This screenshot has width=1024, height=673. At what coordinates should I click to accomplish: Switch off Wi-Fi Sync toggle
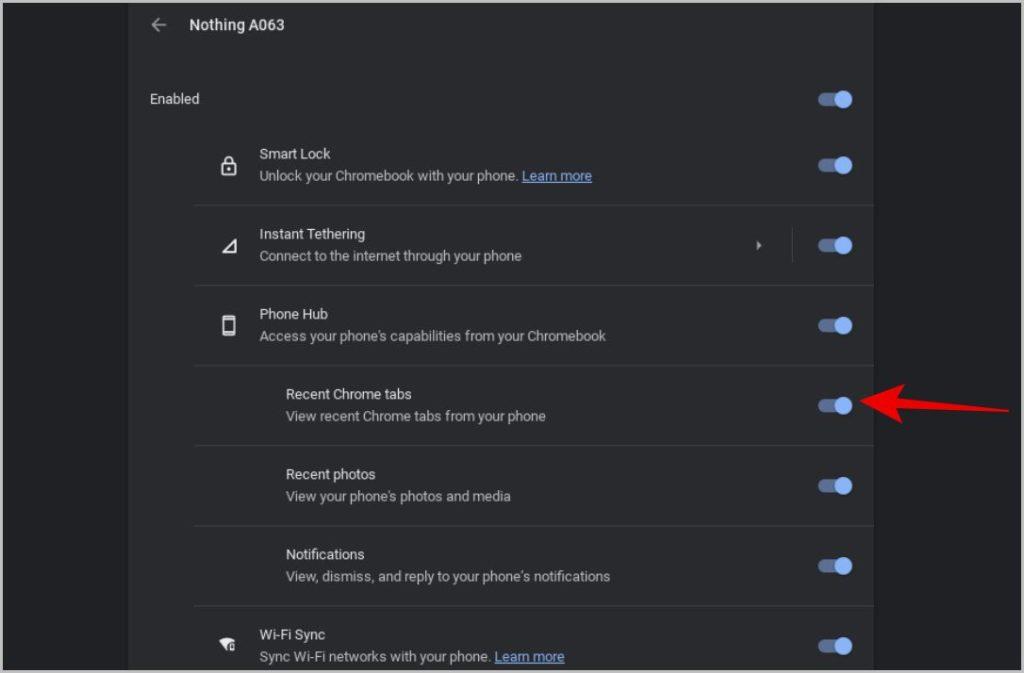835,646
